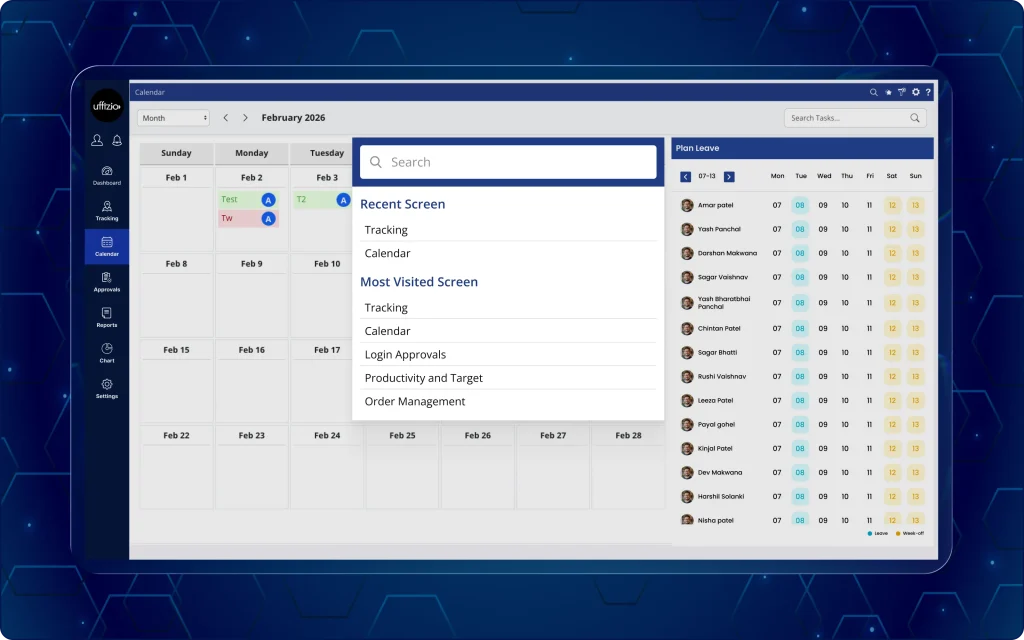Click the favorites star icon in top bar

click(888, 92)
